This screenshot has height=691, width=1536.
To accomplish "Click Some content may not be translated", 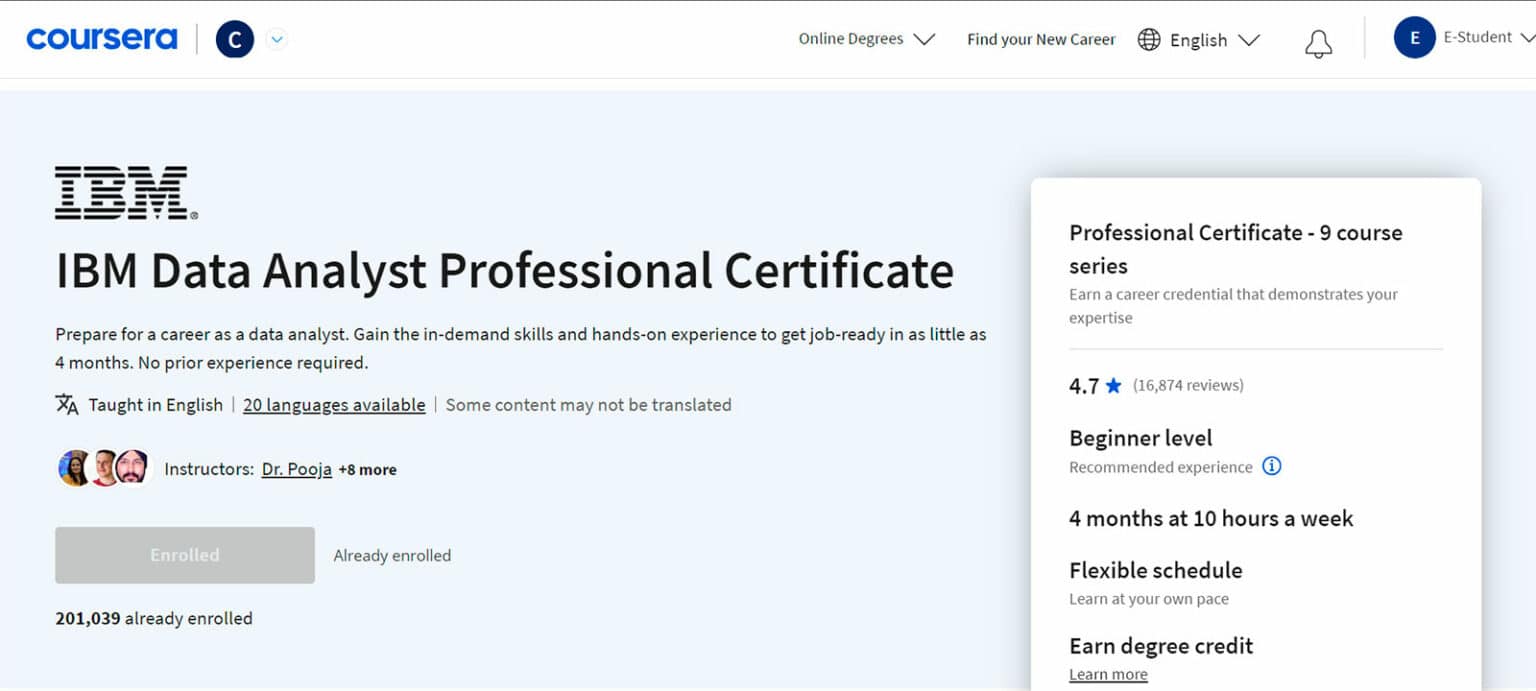I will (588, 405).
